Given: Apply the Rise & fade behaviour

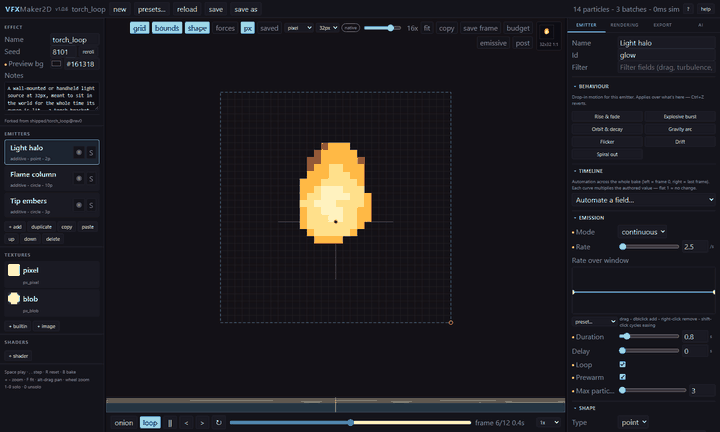Looking at the screenshot, I should (607, 117).
